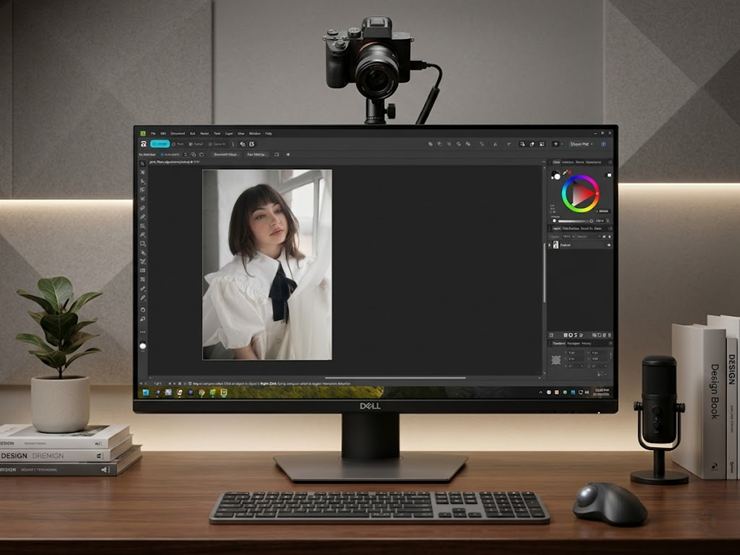Expand the layer row disclosure arrow
The width and height of the screenshot is (740, 555).
coord(549,245)
